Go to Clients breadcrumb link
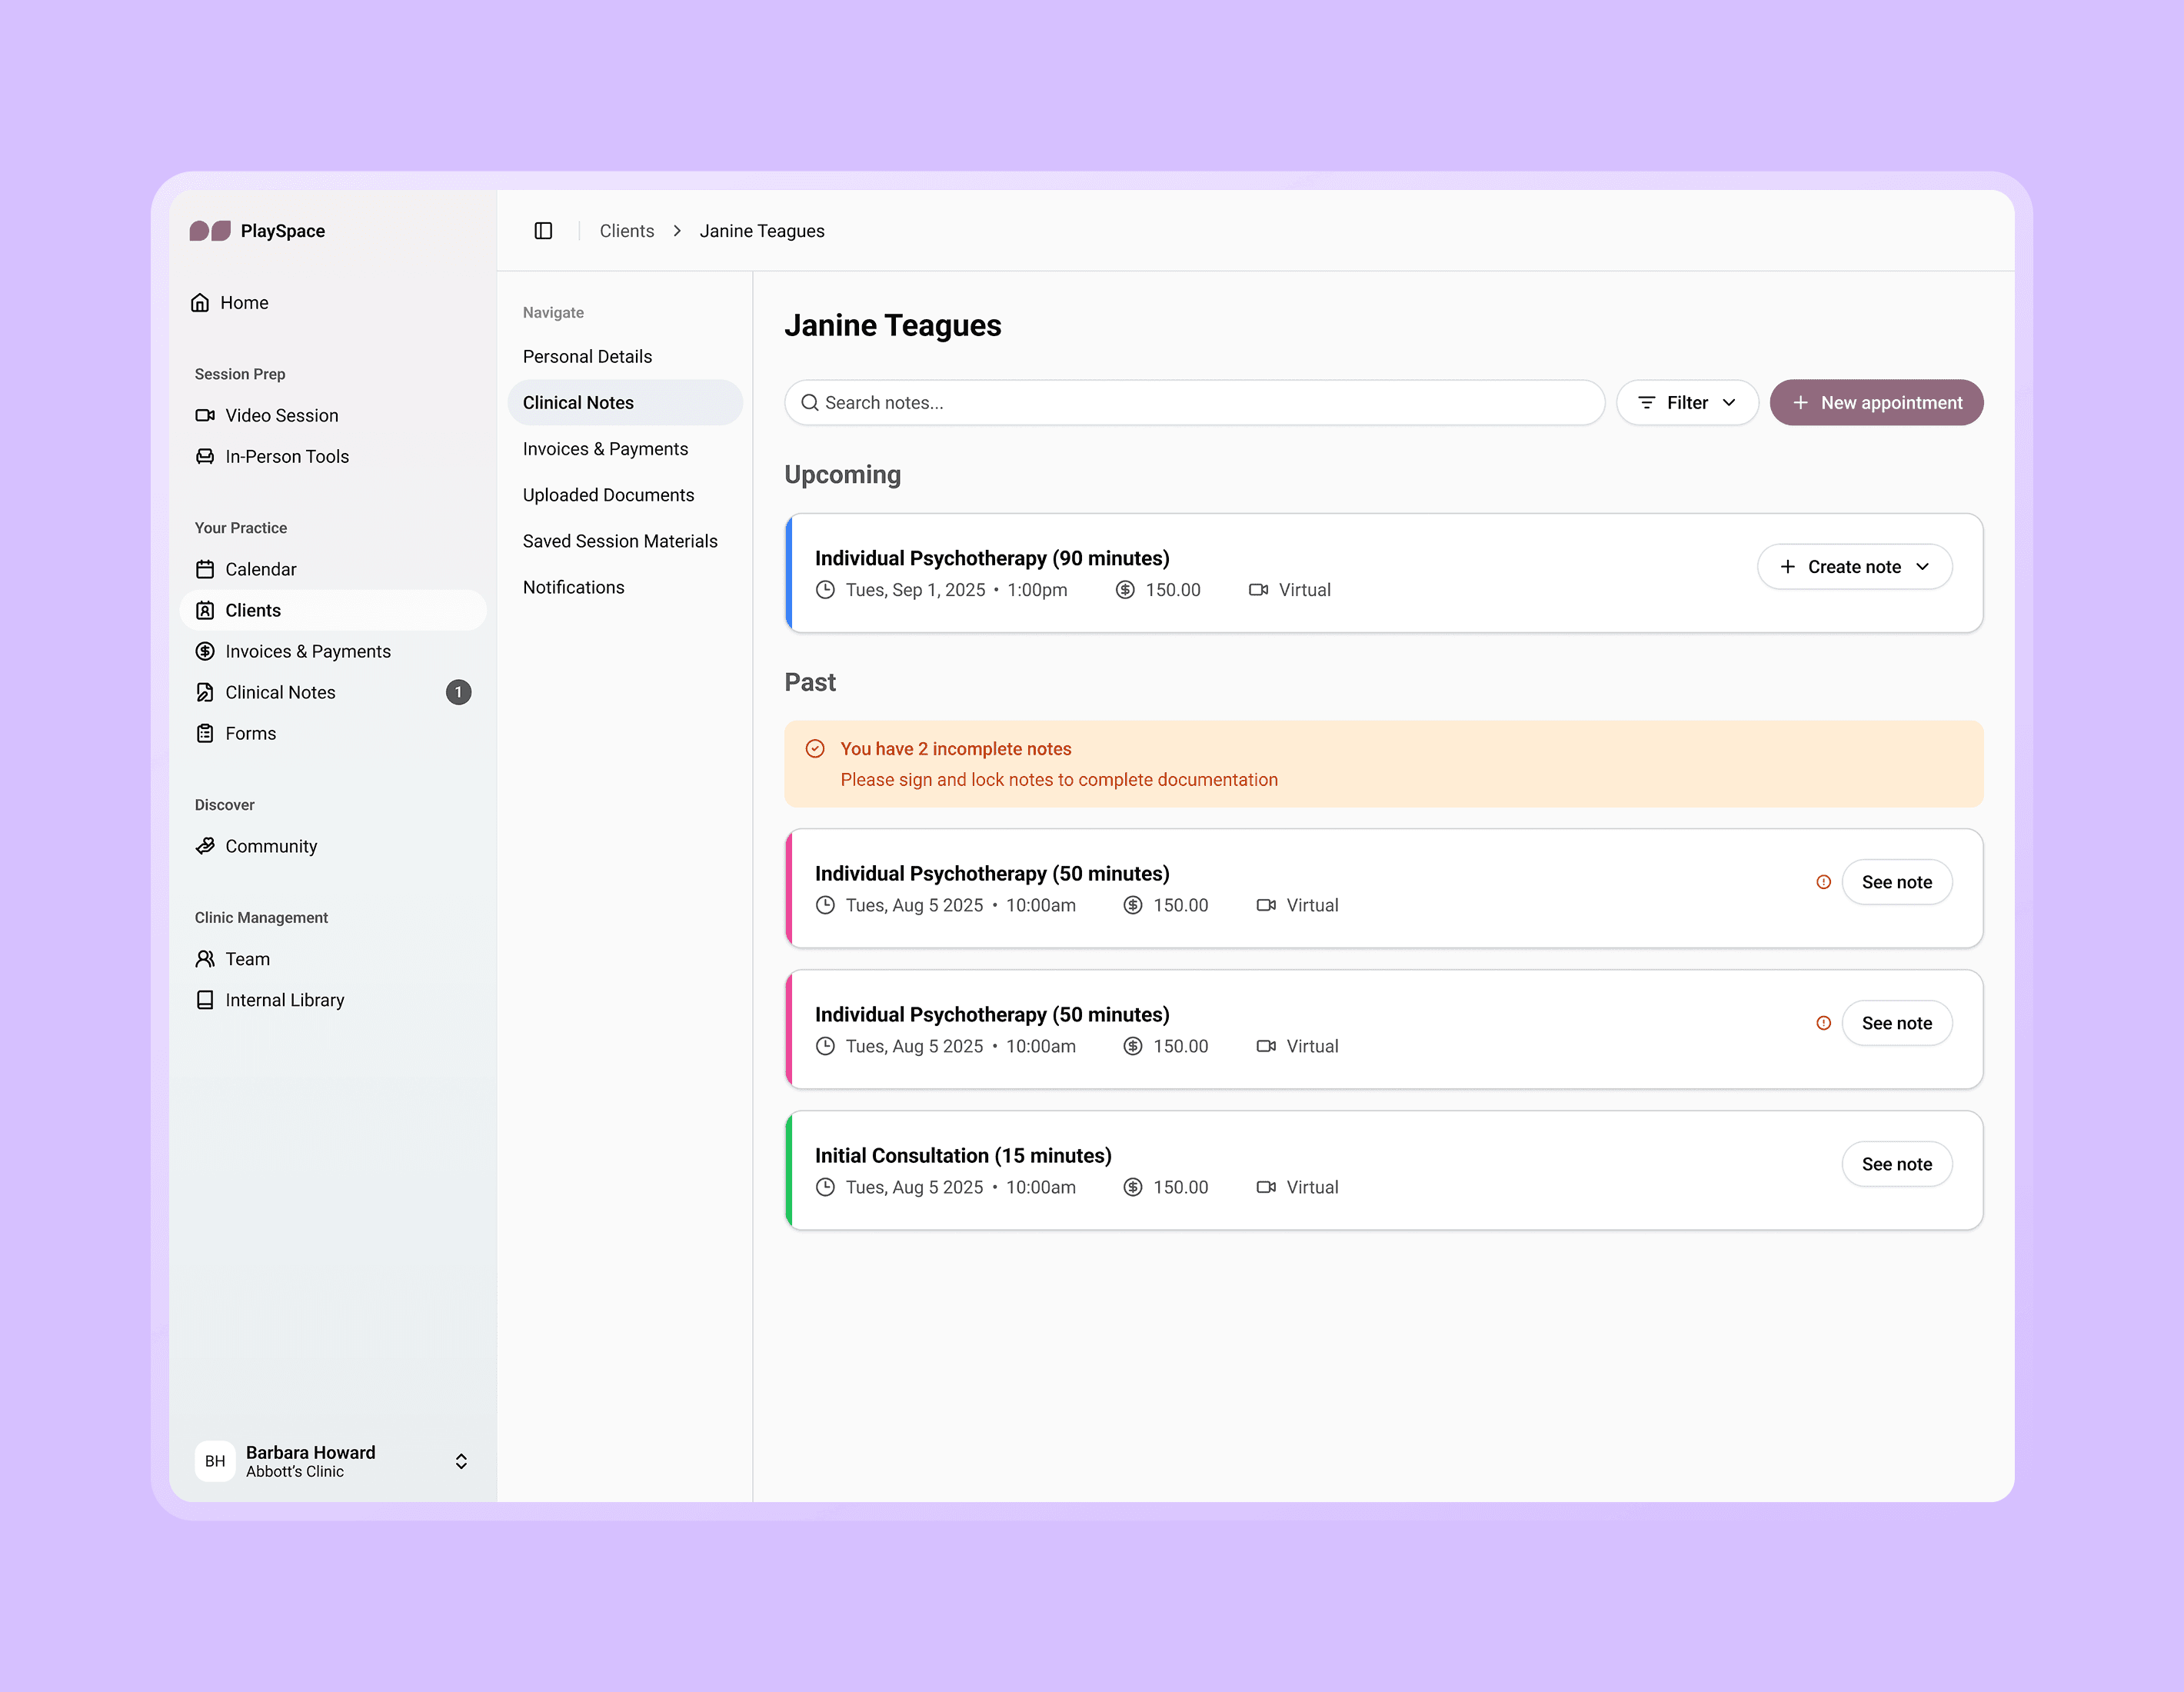Image resolution: width=2184 pixels, height=1692 pixels. point(626,231)
